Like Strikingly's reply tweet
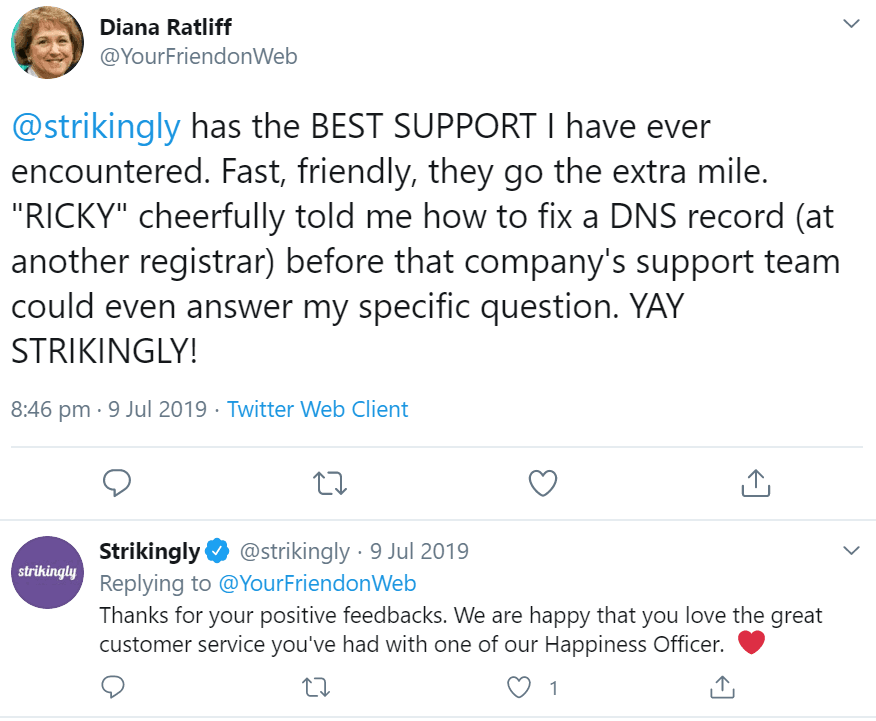The height and width of the screenshot is (721, 876). (x=518, y=687)
